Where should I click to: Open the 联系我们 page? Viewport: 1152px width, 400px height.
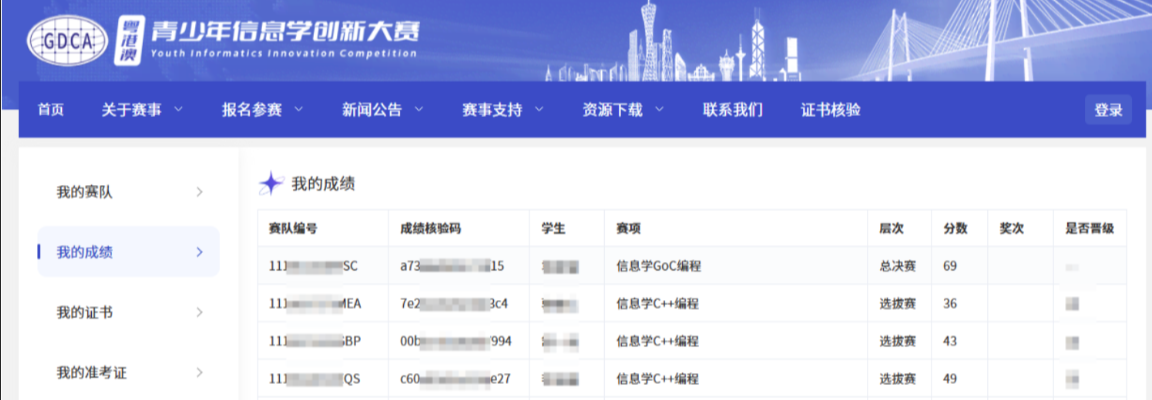[732, 110]
